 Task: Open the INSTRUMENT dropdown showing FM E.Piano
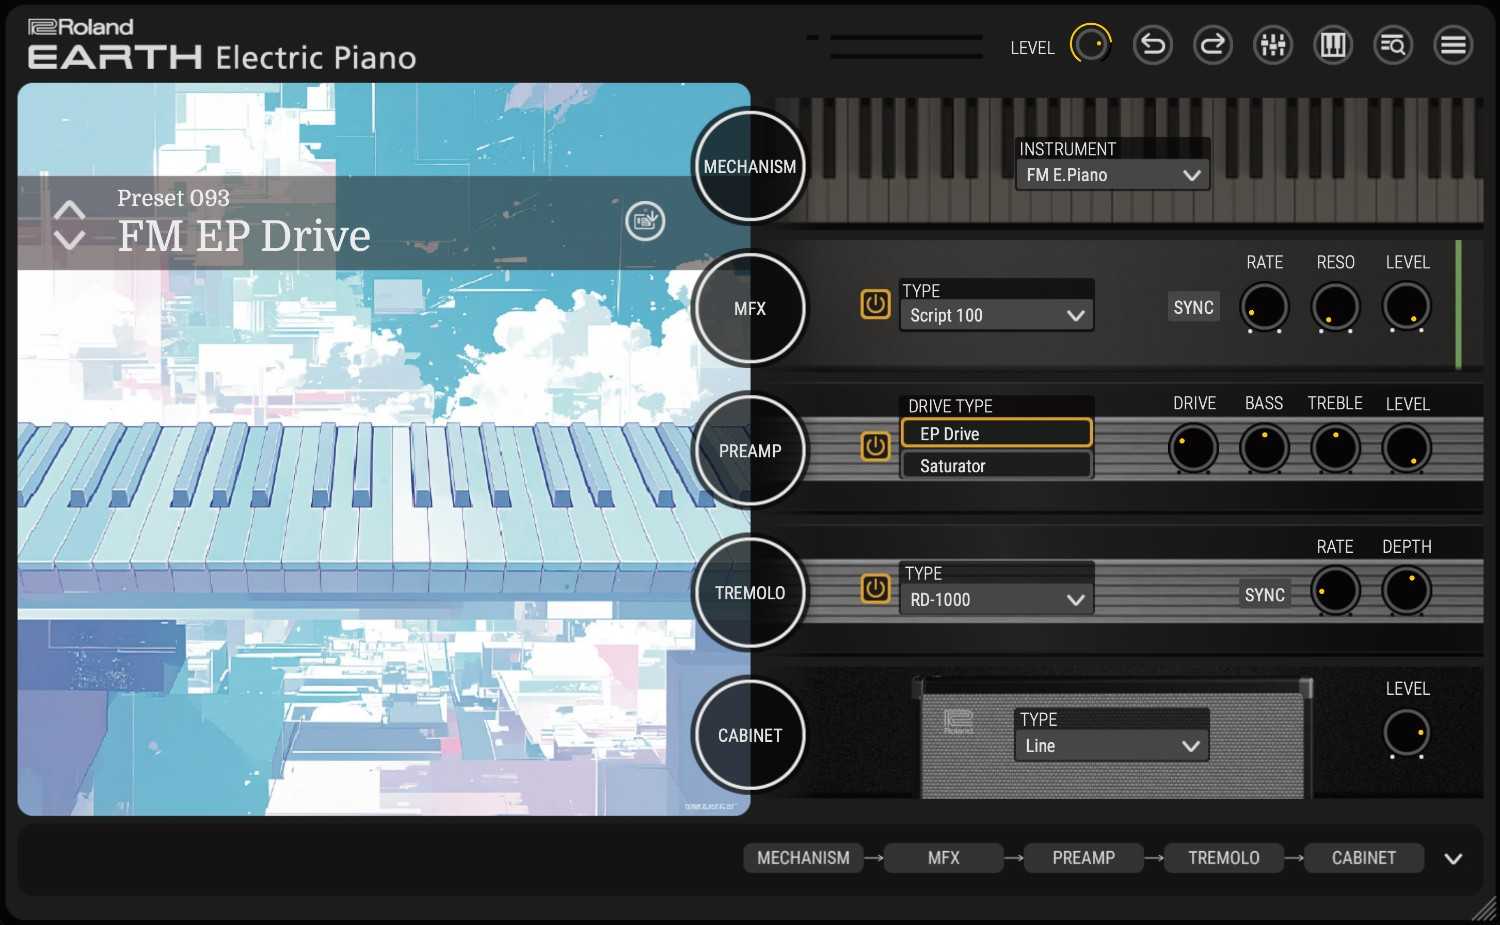tap(1112, 175)
